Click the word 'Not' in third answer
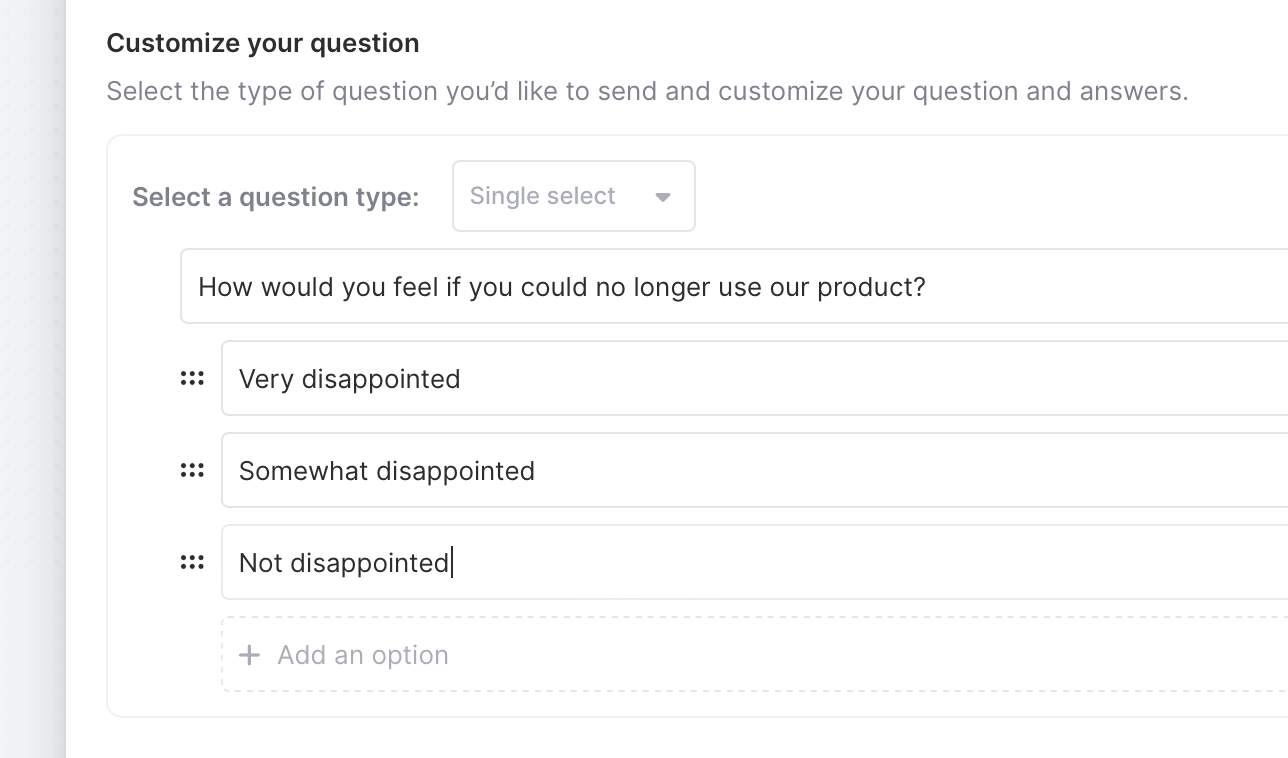Screen dimensions: 1288x758 coord(260,563)
